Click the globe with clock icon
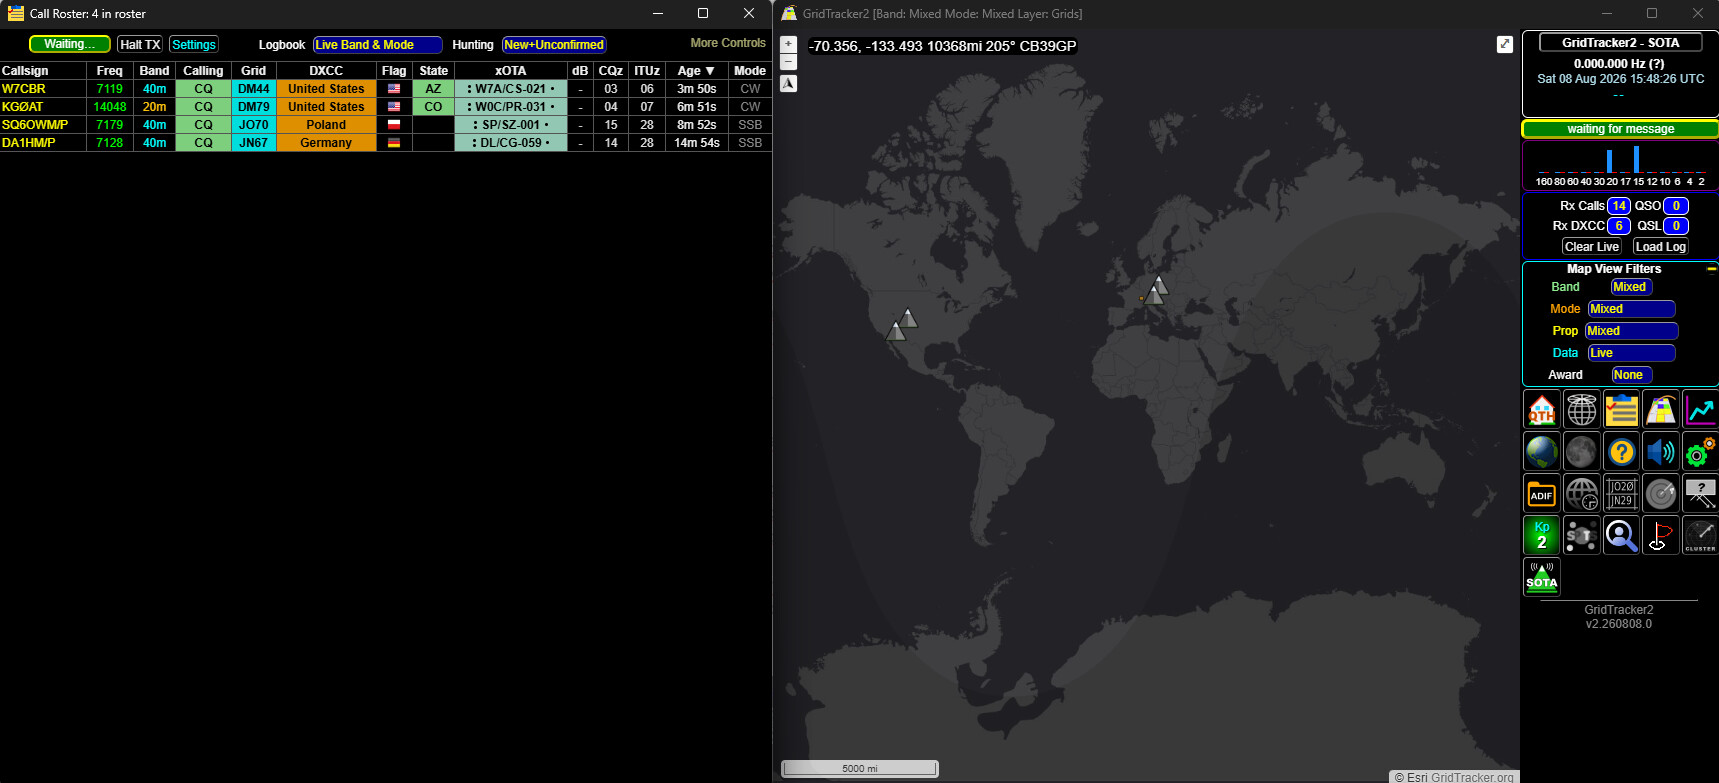 [1582, 494]
